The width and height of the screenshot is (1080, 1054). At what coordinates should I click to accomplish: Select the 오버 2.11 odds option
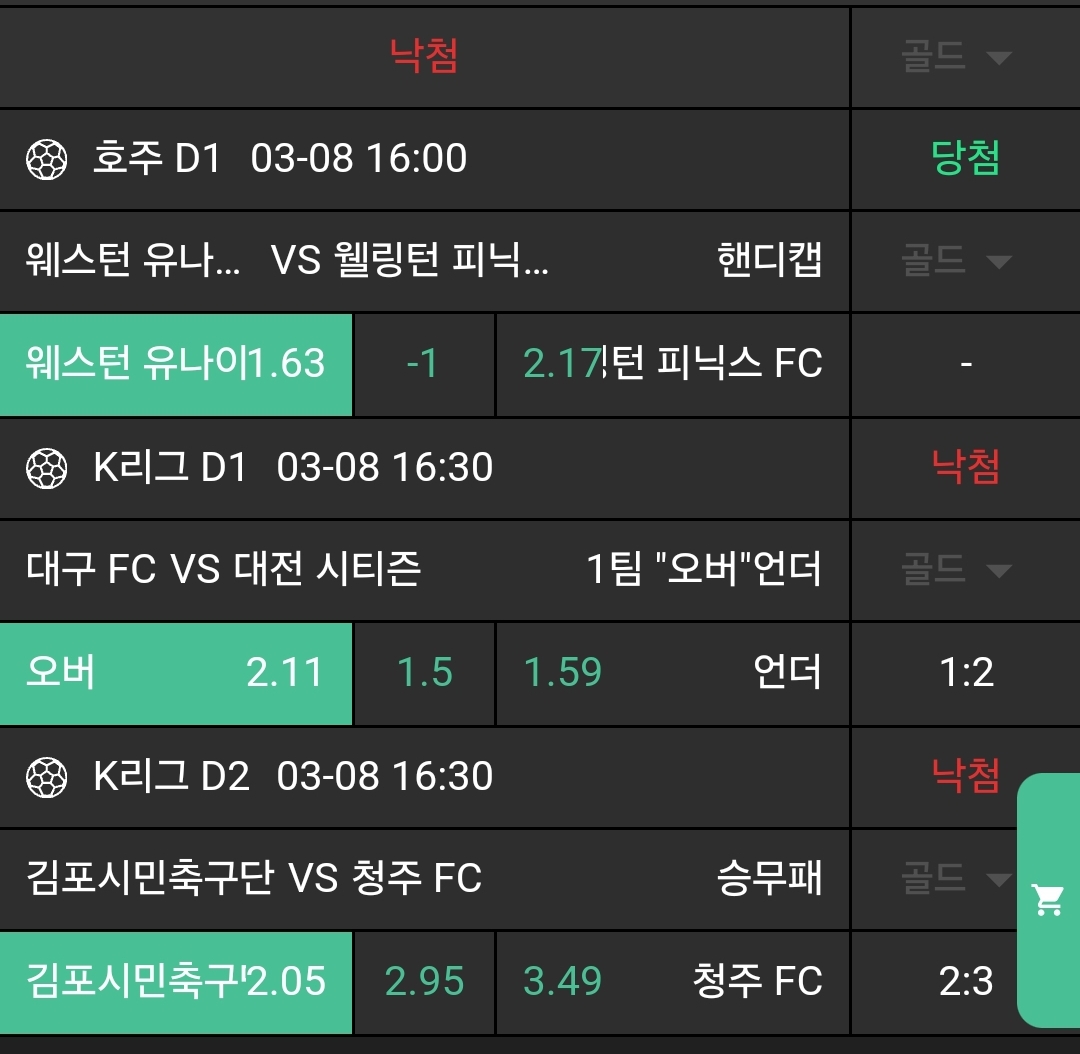(176, 673)
